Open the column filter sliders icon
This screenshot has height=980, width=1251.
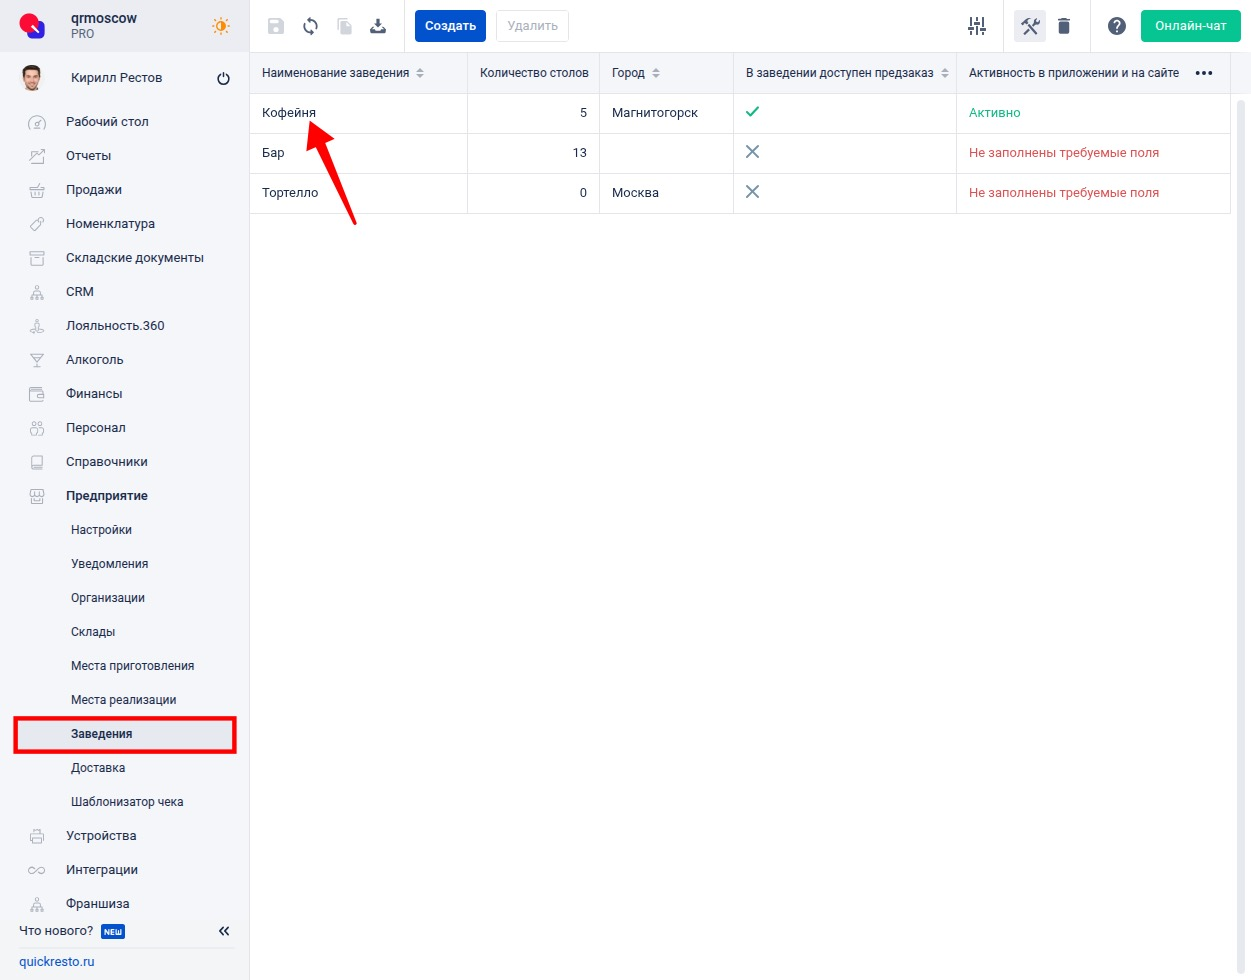(977, 26)
